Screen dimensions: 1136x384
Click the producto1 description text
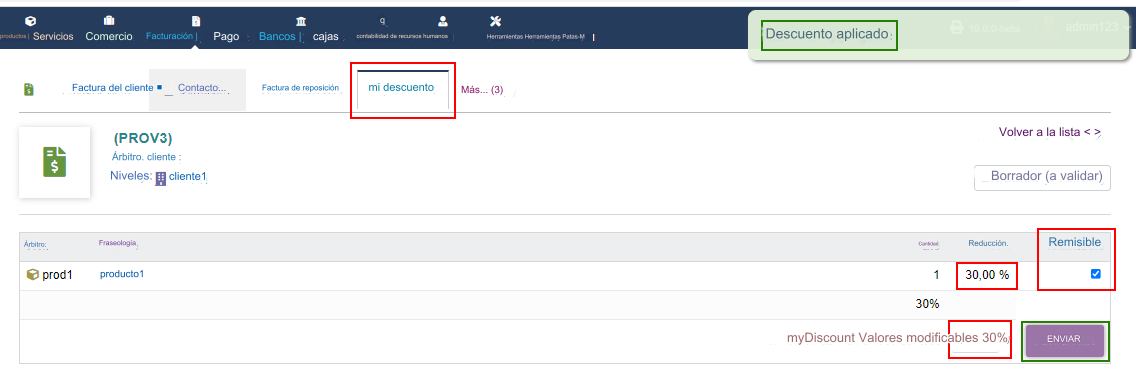[x=122, y=274]
